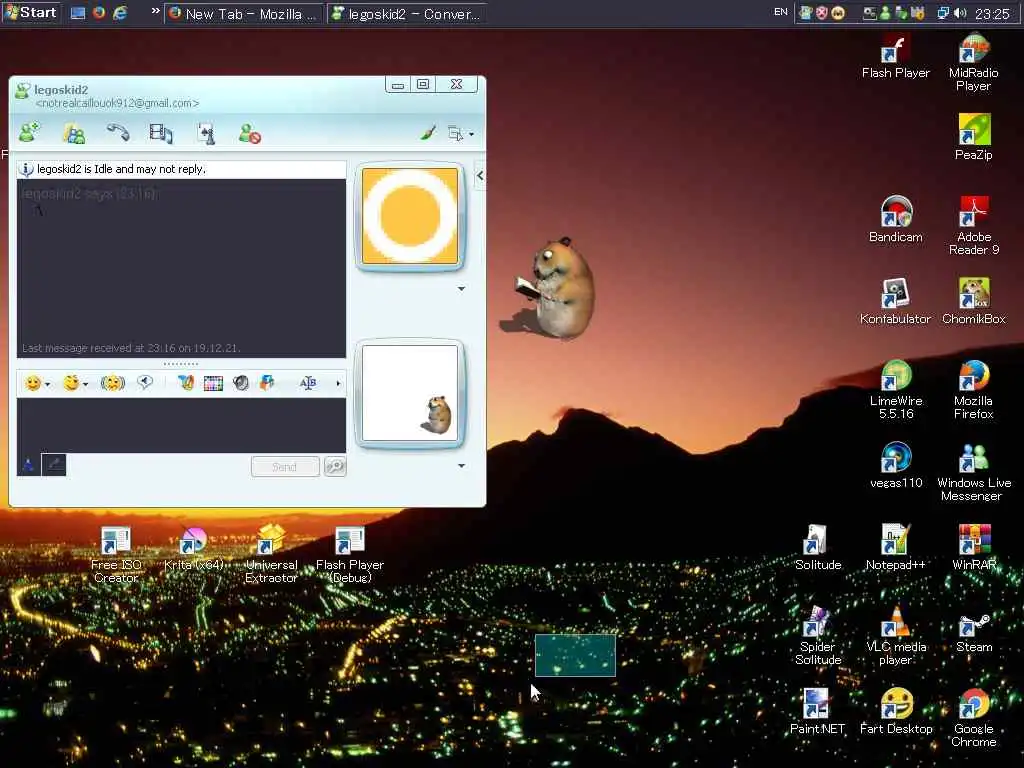
Task: Click the change font text icon
Action: point(308,383)
